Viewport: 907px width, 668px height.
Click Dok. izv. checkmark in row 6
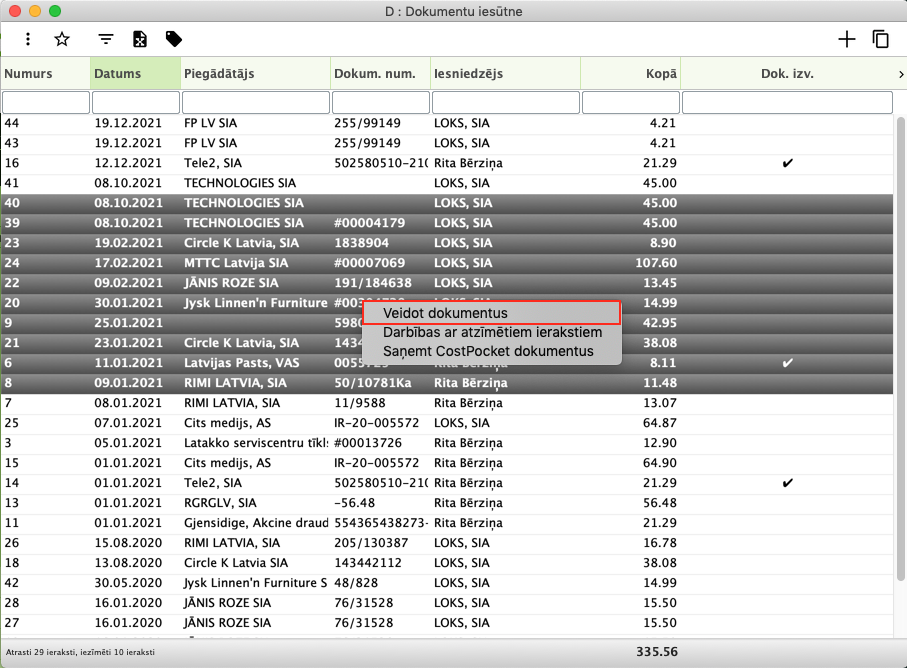787,363
